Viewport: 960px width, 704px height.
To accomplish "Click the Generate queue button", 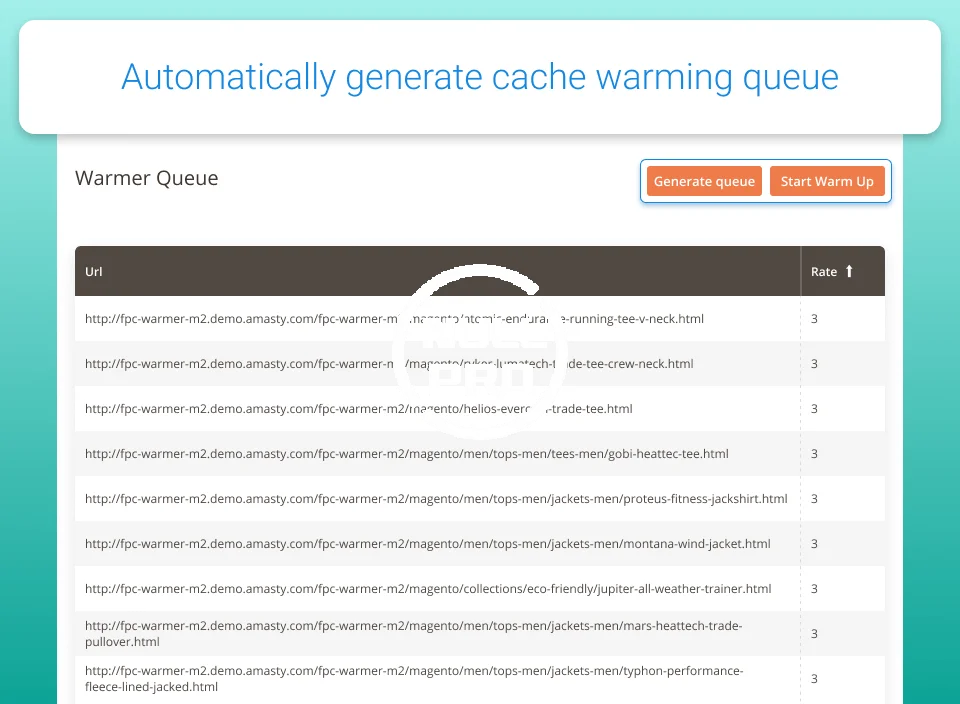I will point(704,181).
